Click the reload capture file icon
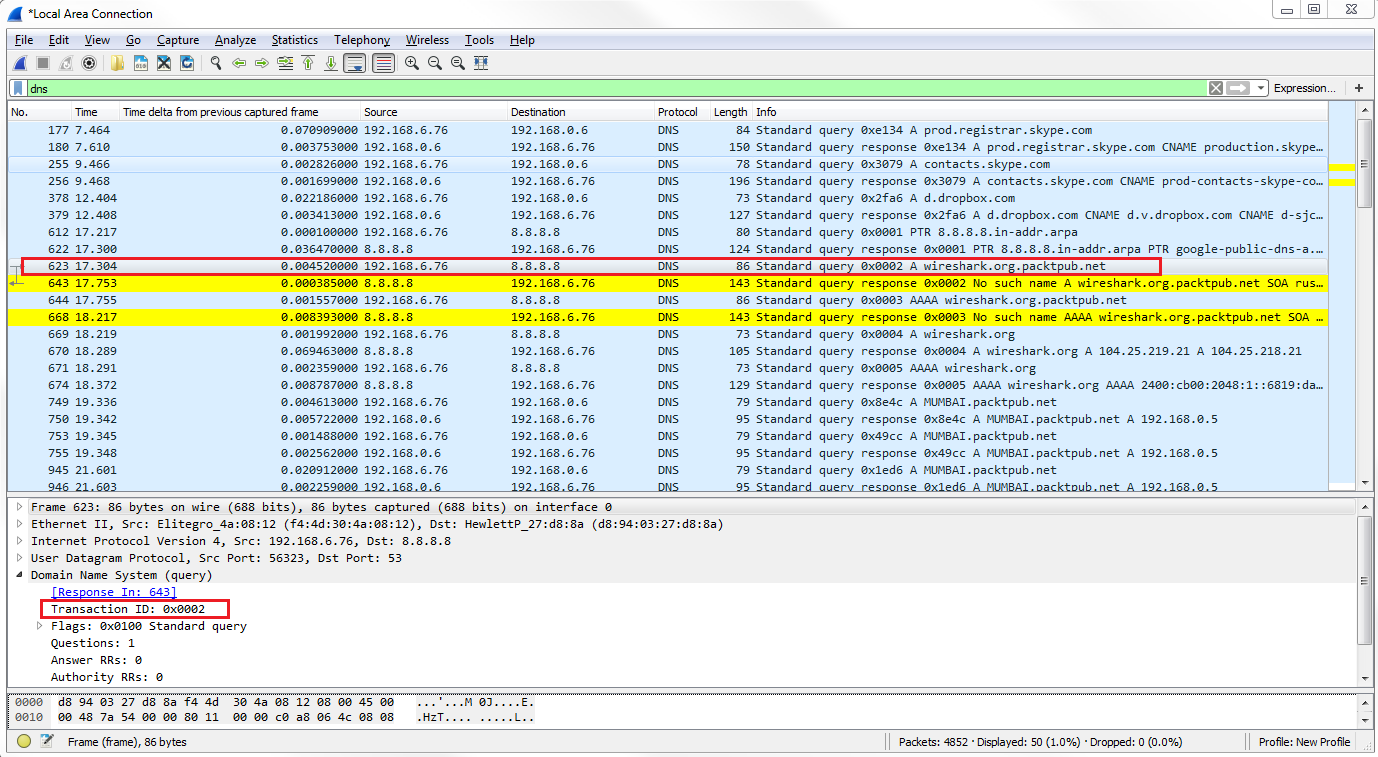The width and height of the screenshot is (1378, 757). pyautogui.click(x=187, y=63)
